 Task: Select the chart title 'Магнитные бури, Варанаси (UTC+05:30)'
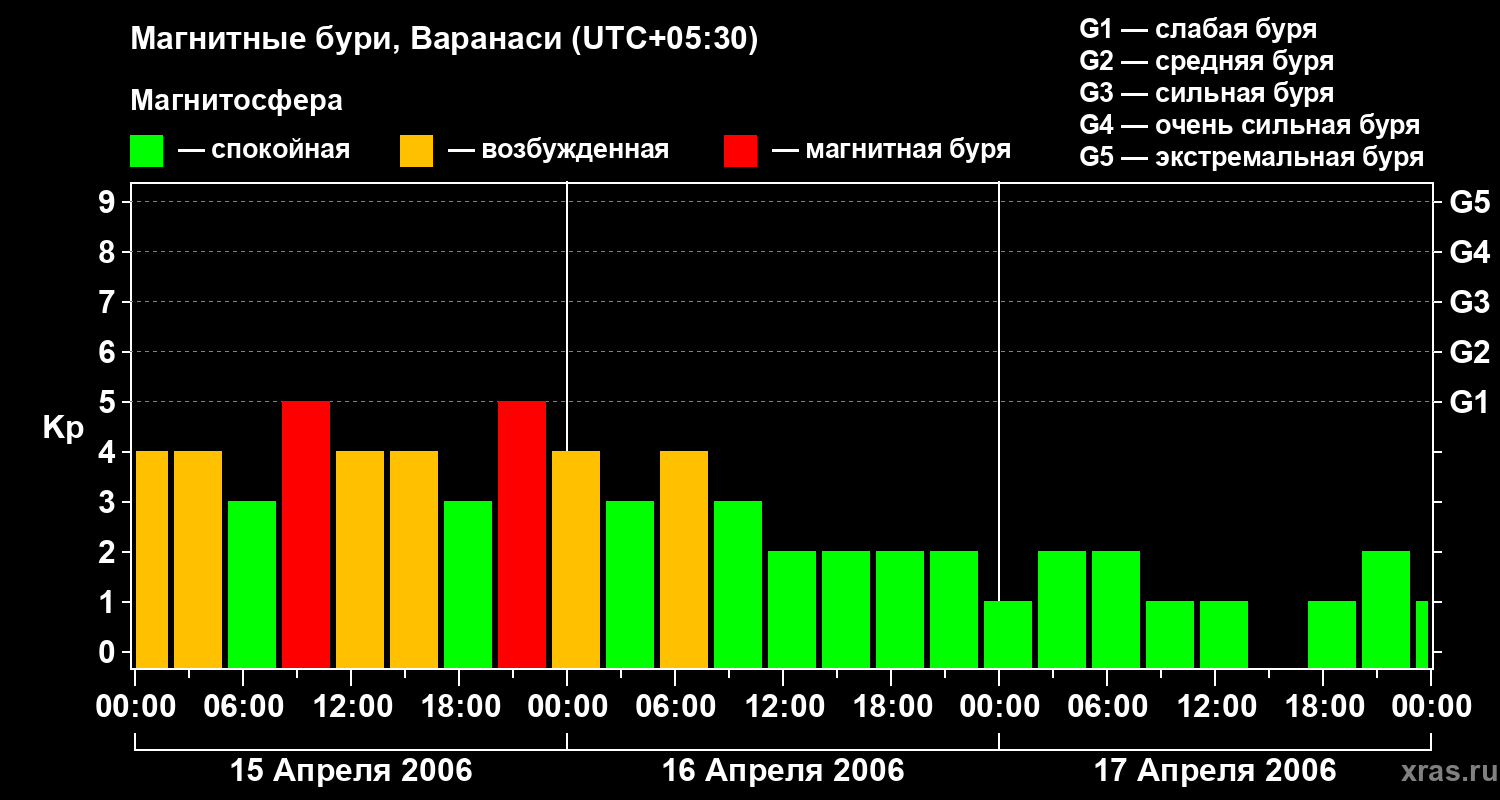pyautogui.click(x=444, y=40)
